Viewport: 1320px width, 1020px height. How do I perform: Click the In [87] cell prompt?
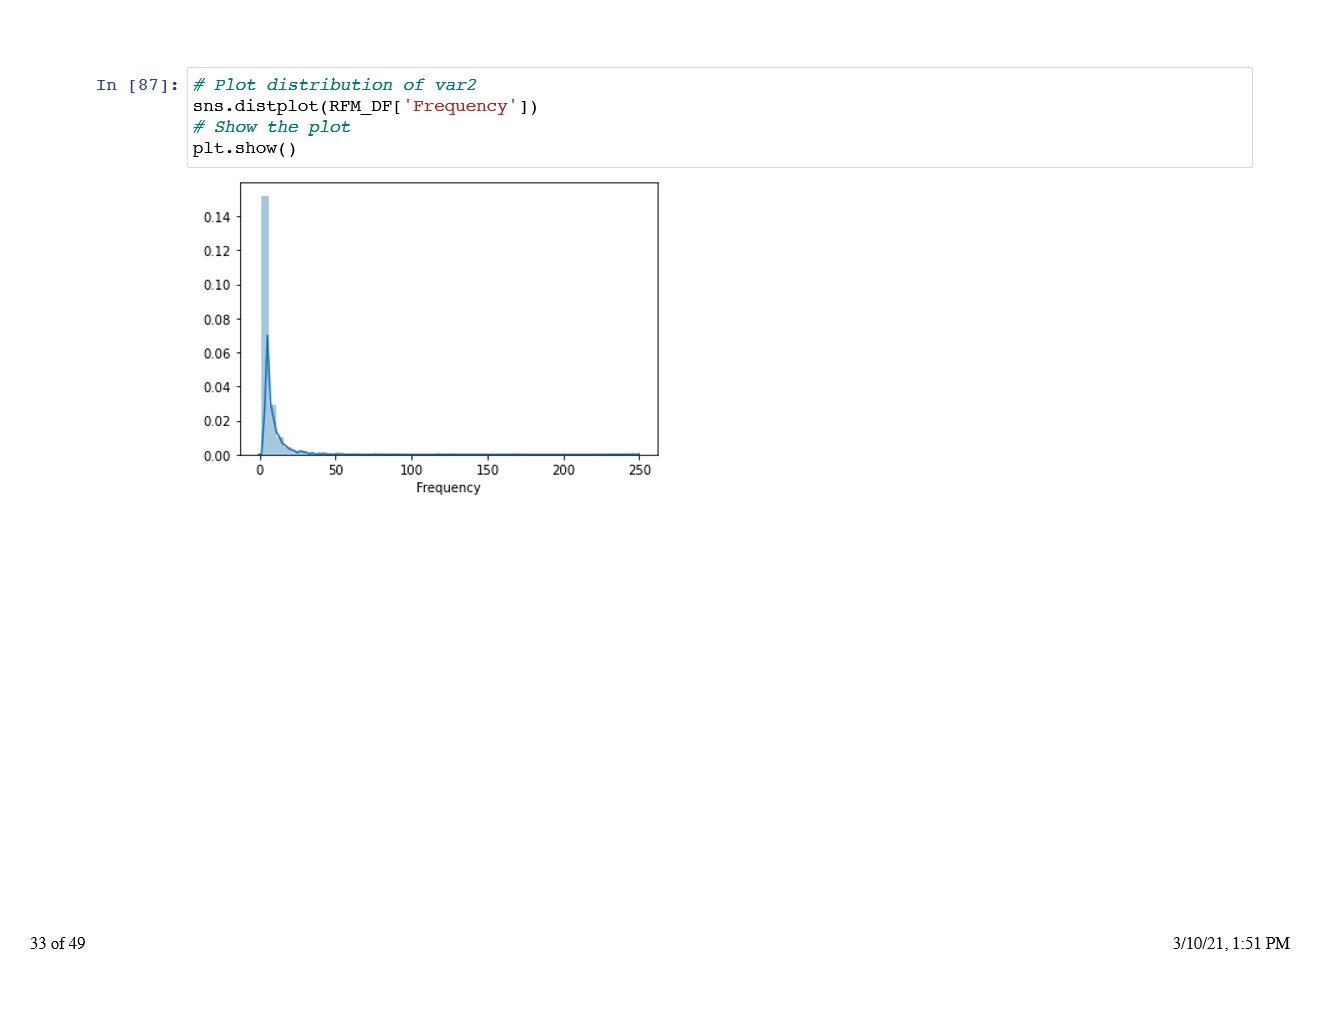137,86
